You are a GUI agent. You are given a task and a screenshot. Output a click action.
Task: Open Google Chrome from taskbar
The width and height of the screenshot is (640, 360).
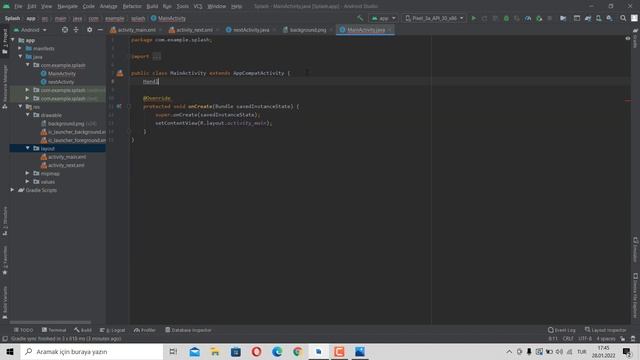[298, 351]
